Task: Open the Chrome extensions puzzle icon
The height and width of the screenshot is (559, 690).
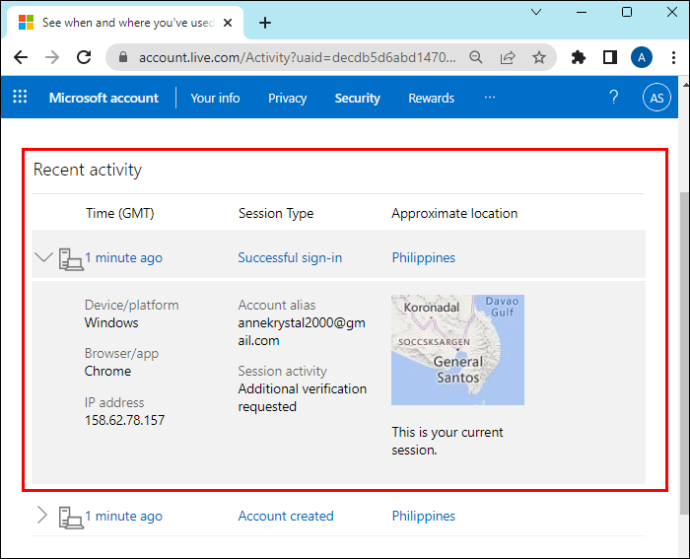Action: (578, 57)
